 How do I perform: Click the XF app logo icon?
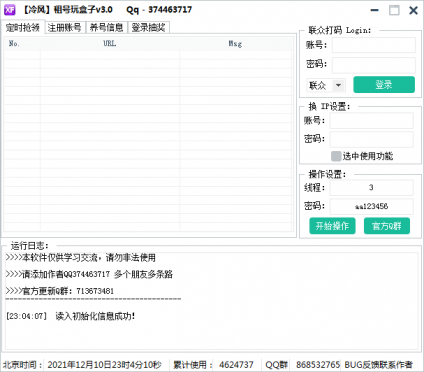(x=10, y=10)
